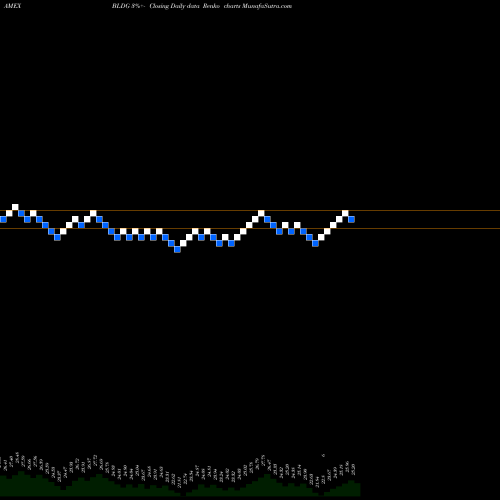The height and width of the screenshot is (500, 500).
Task: Select the last blue brick ending the series
Action: coord(351,219)
